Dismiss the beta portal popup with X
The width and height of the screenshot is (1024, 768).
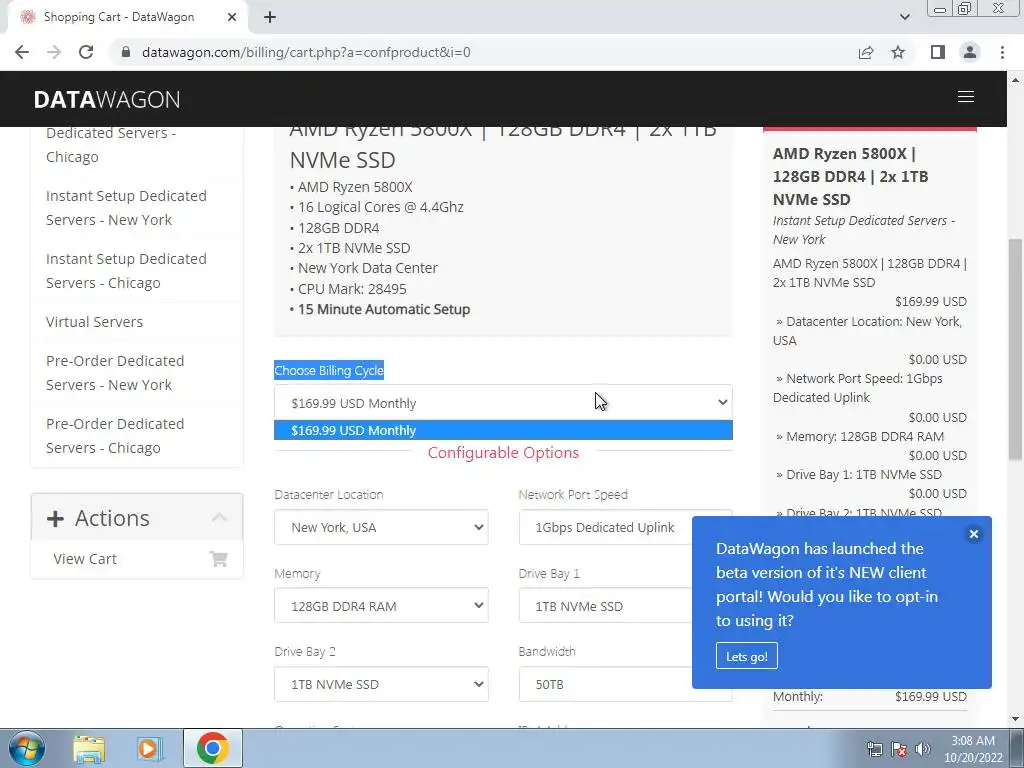click(x=974, y=534)
